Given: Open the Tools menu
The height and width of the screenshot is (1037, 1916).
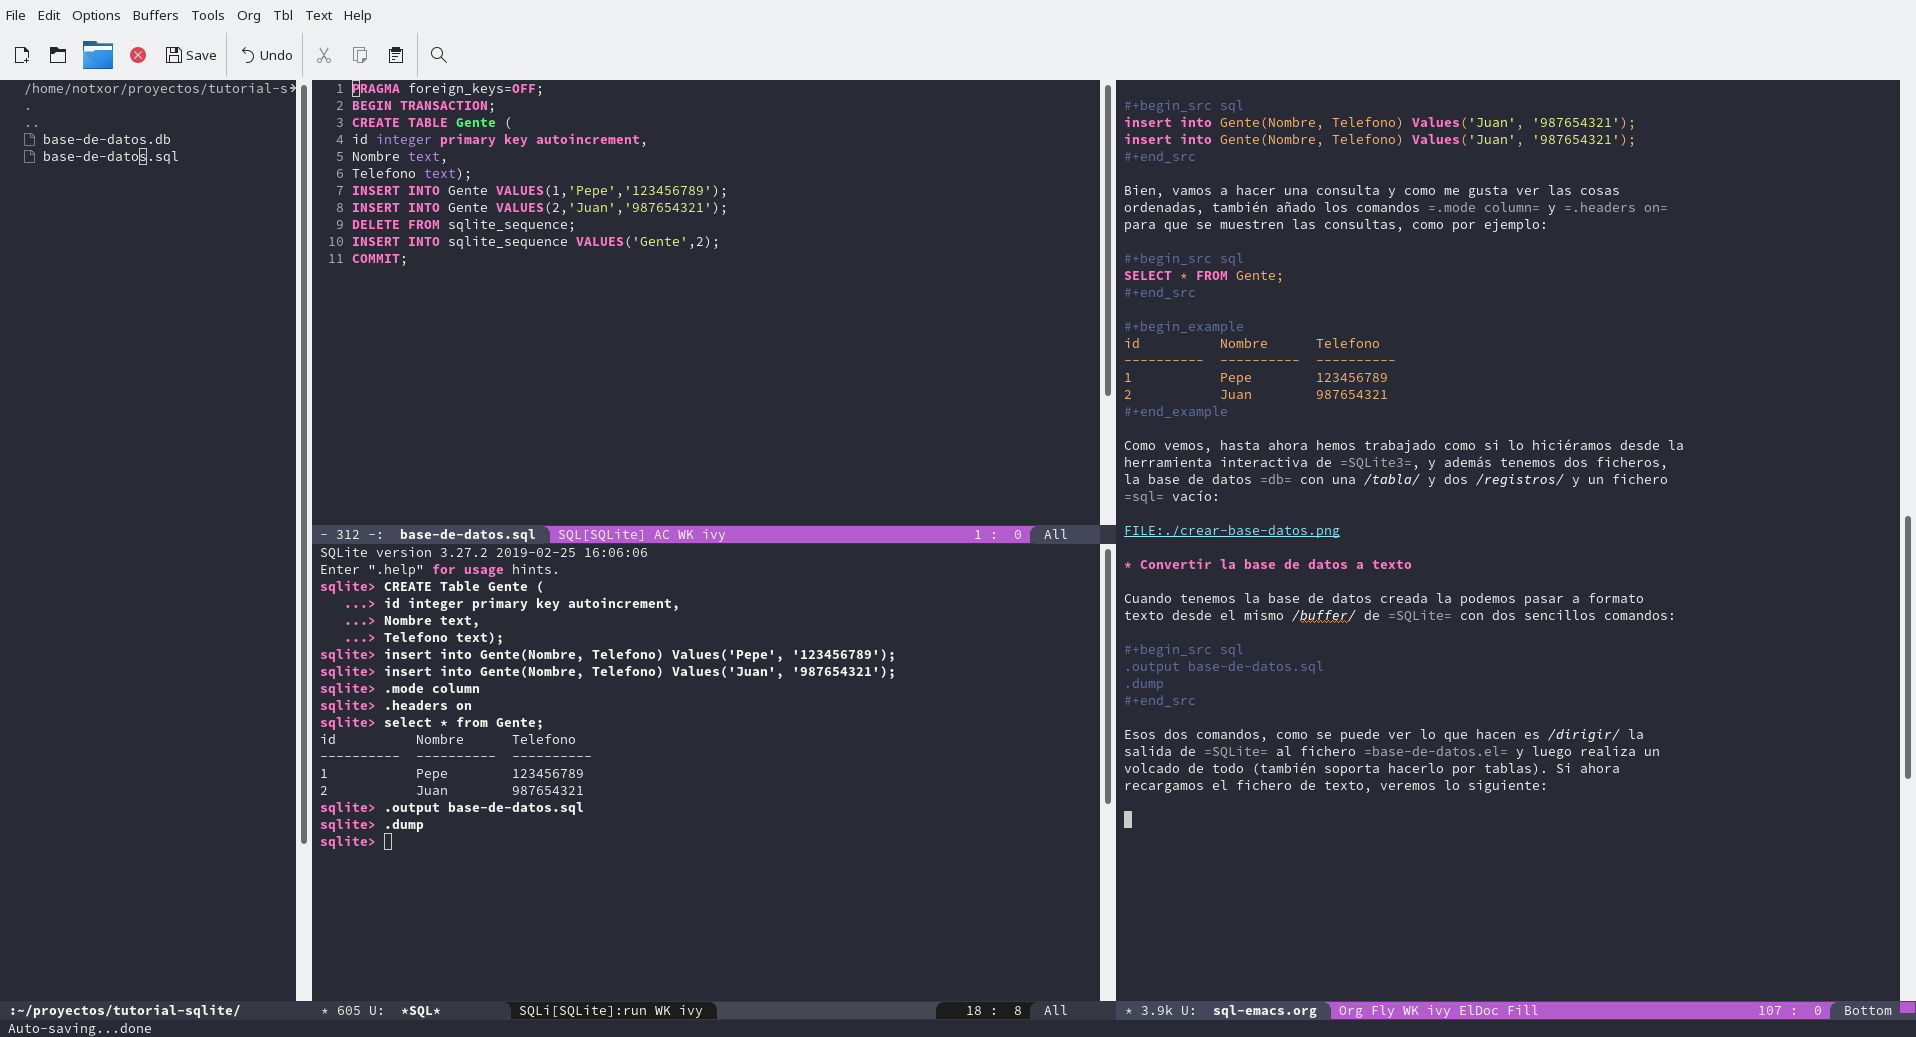Looking at the screenshot, I should point(208,15).
